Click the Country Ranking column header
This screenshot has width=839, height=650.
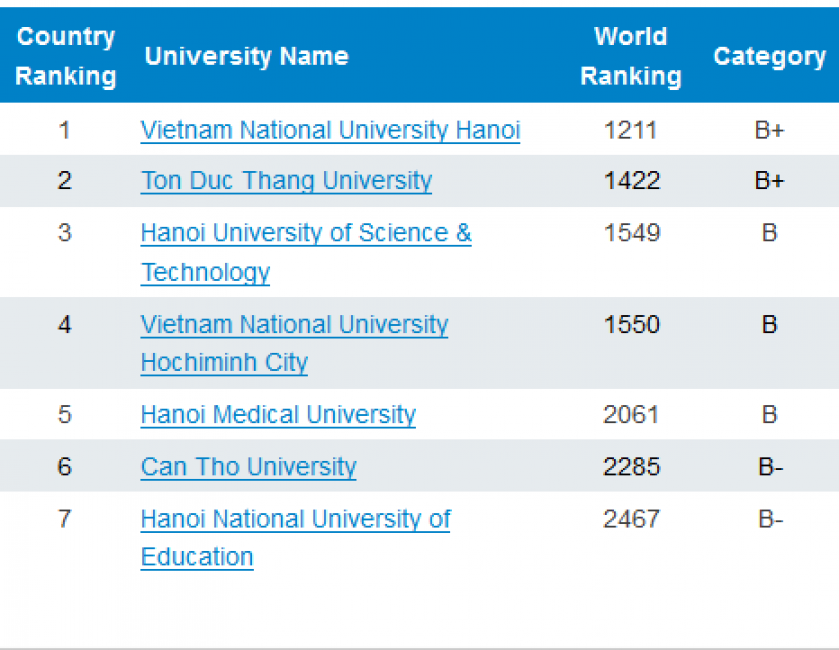tap(66, 56)
